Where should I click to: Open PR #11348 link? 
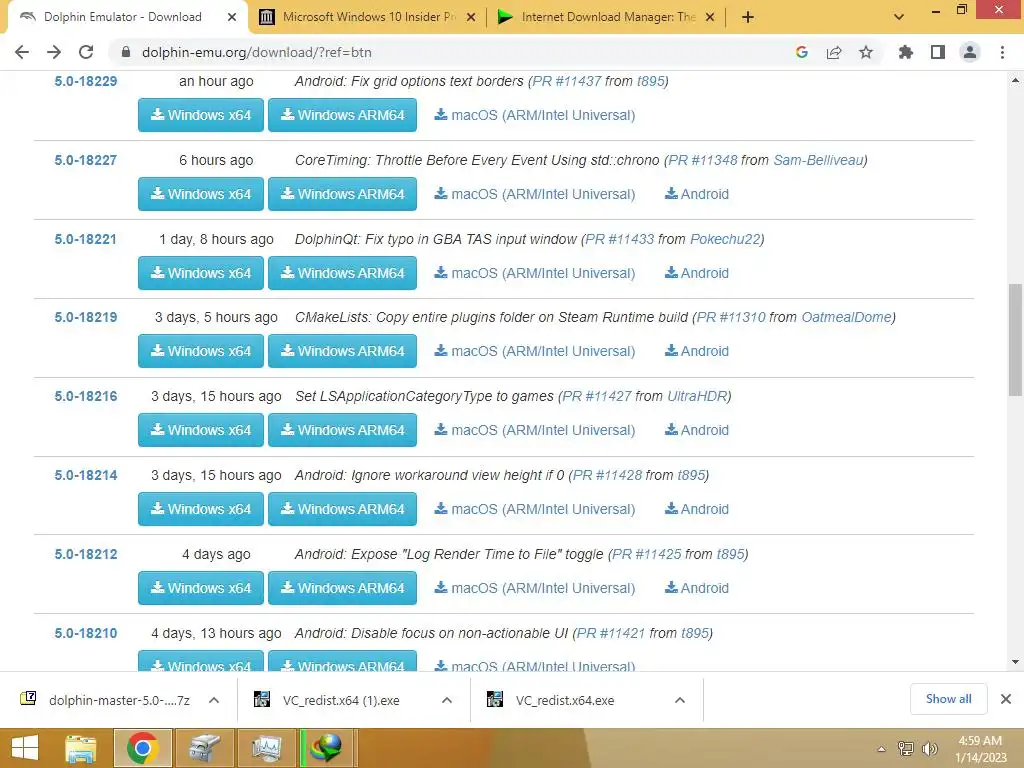coord(703,160)
